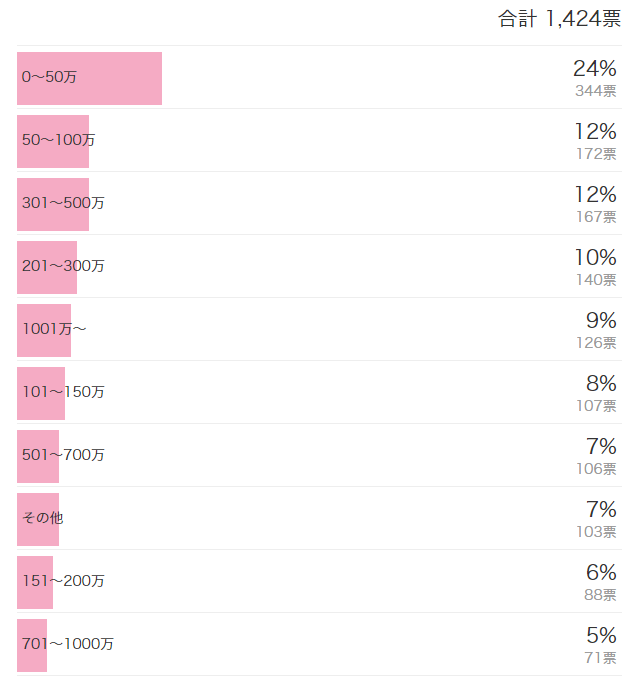The width and height of the screenshot is (632, 685).
Task: Click the 172票 vote count label
Action: pyautogui.click(x=596, y=154)
